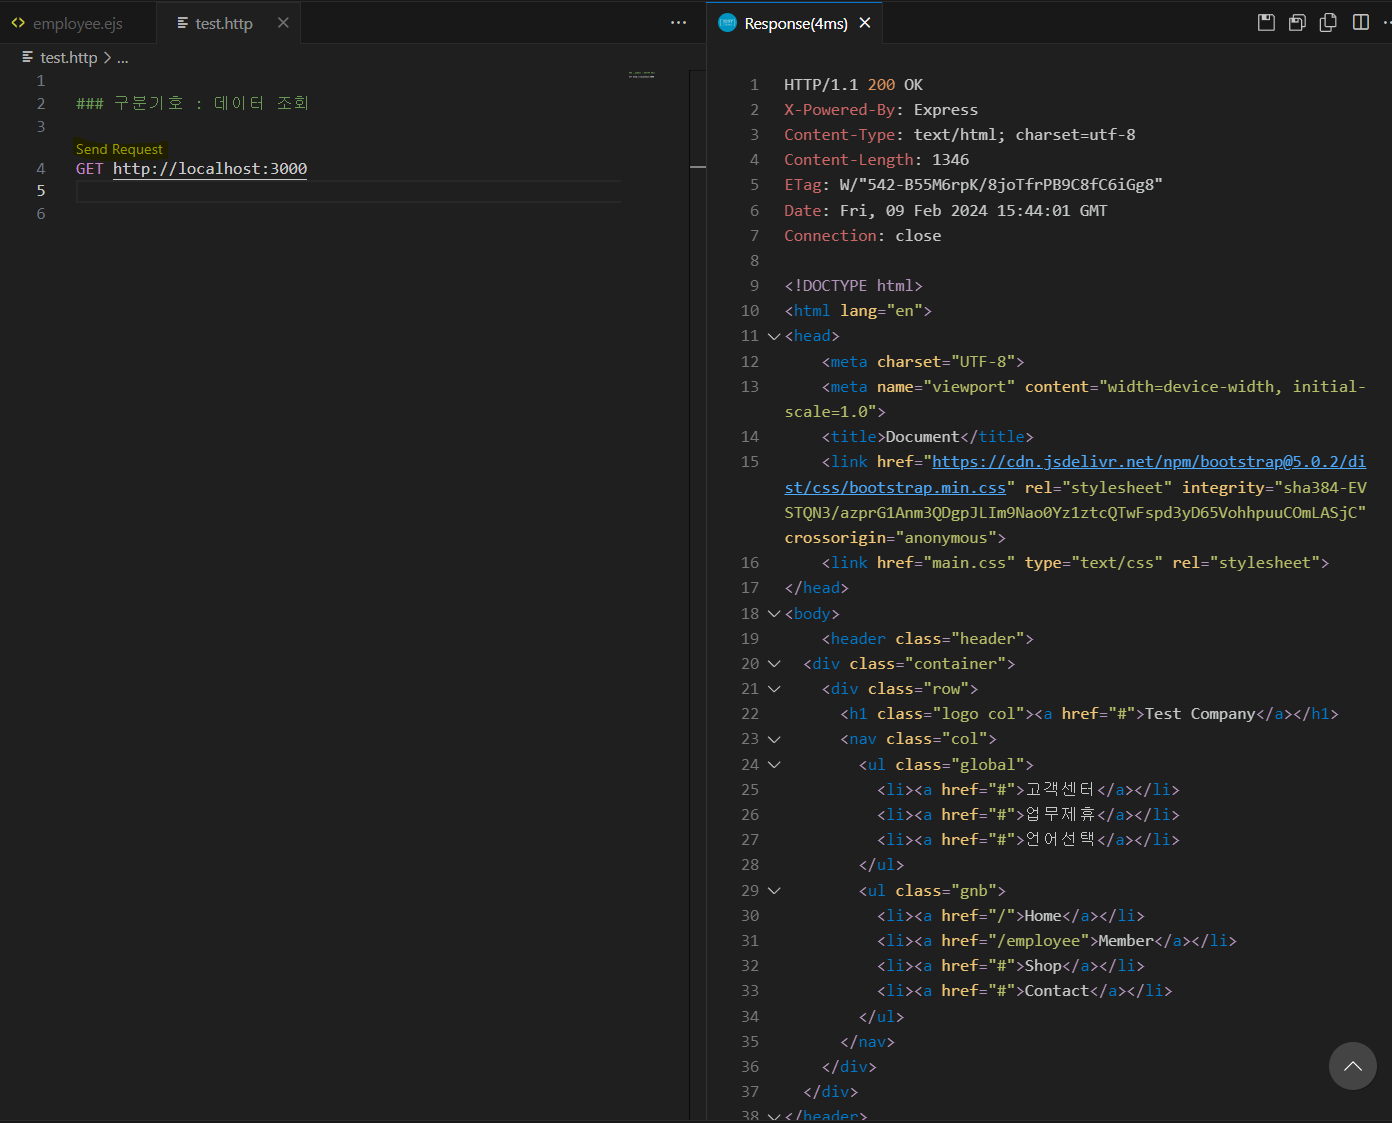
Task: Save the full response using the floppy icon
Action: click(x=1266, y=22)
